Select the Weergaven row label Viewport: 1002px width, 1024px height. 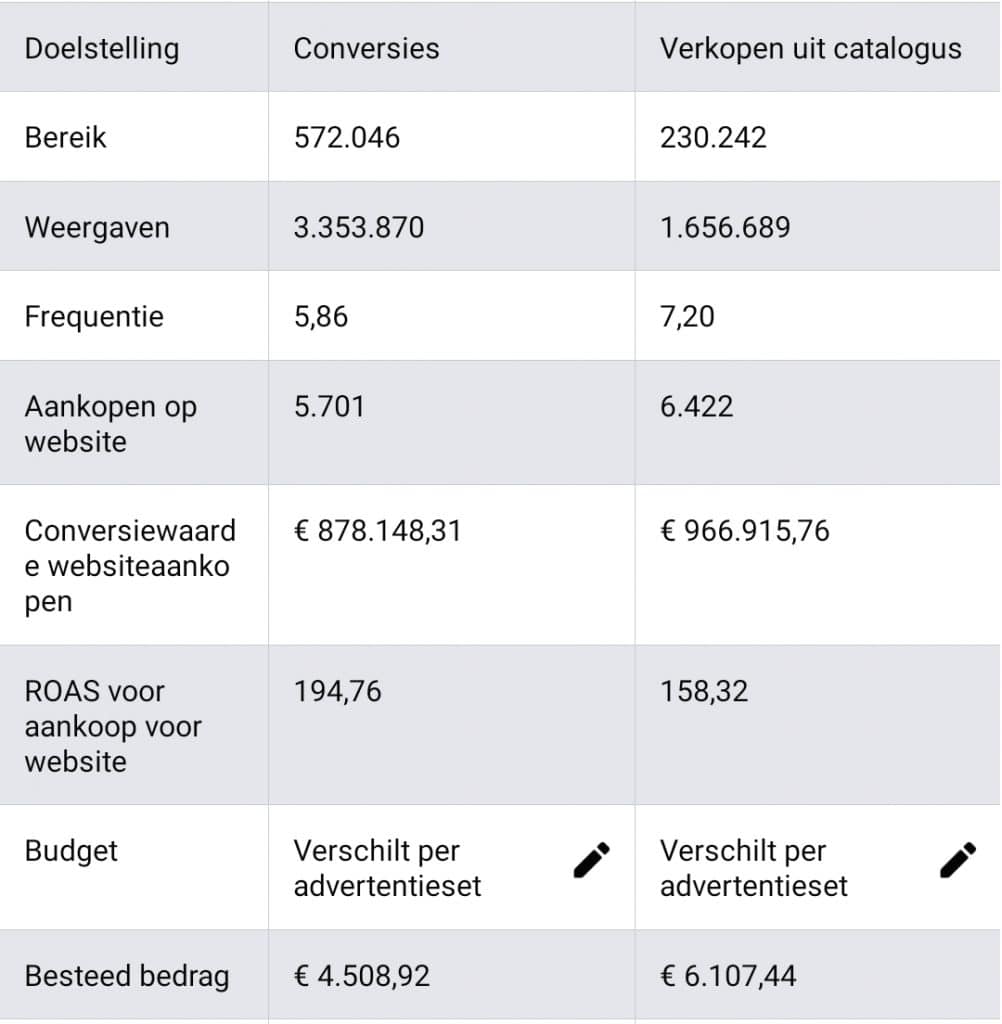[97, 227]
